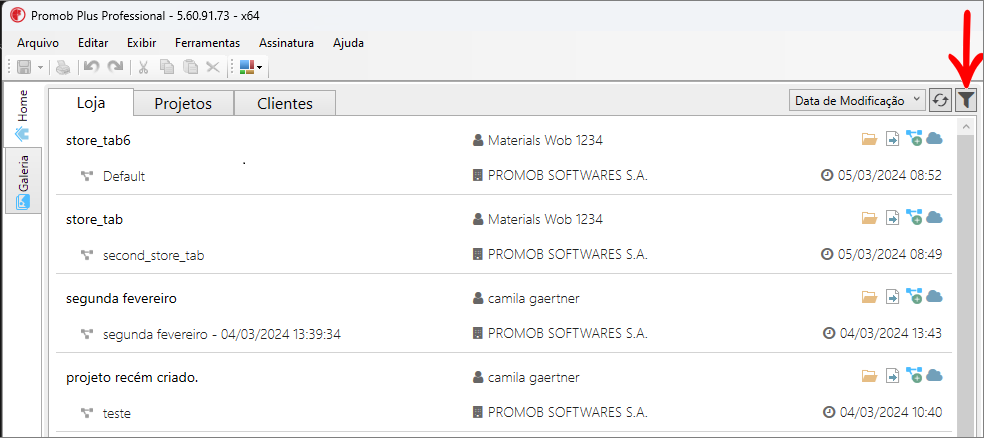
Task: Click PROMOB SOFTWARES S.A. in the Default row
Action: point(567,176)
